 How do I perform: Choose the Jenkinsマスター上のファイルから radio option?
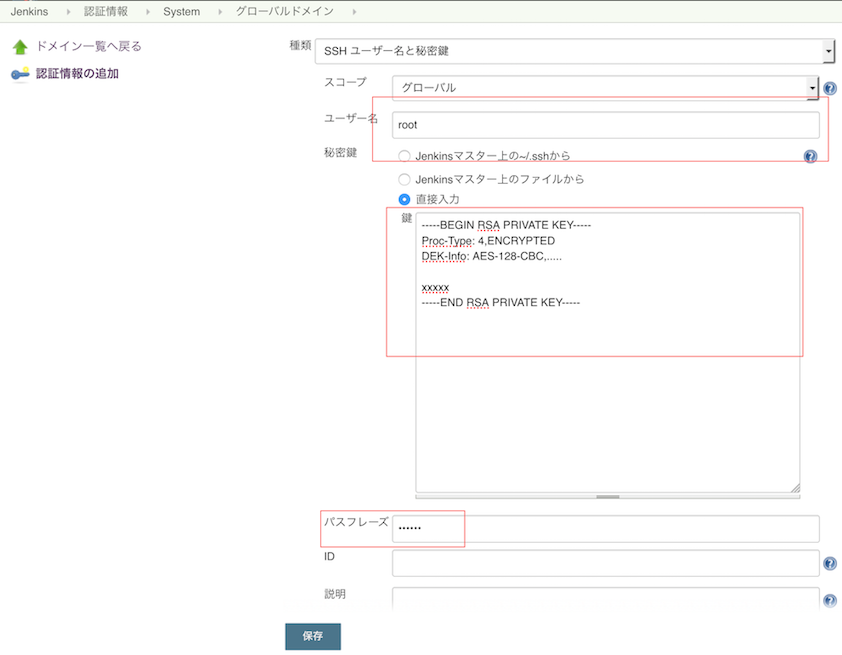(404, 179)
